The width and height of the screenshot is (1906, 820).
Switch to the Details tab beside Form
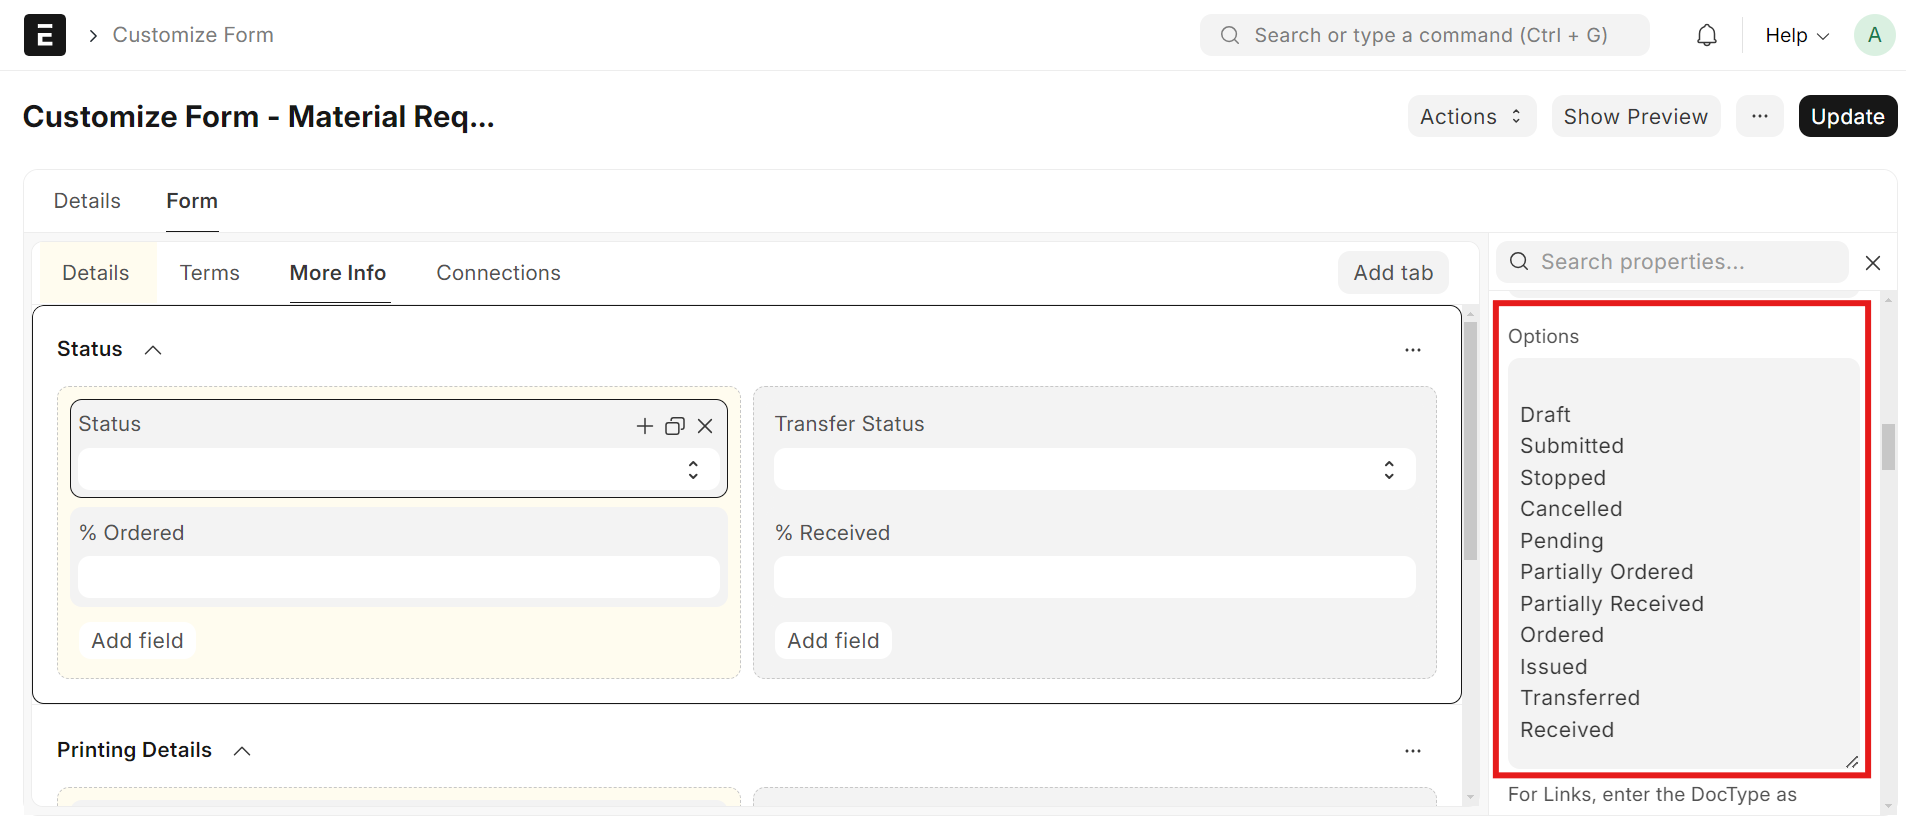coord(86,200)
